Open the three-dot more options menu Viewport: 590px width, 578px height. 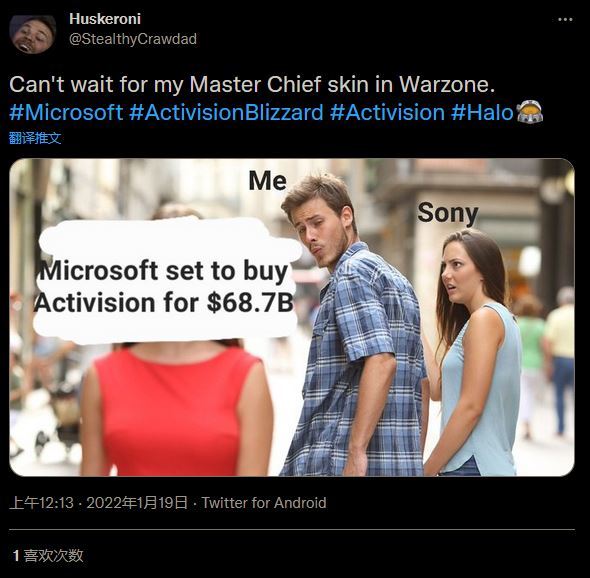point(565,20)
